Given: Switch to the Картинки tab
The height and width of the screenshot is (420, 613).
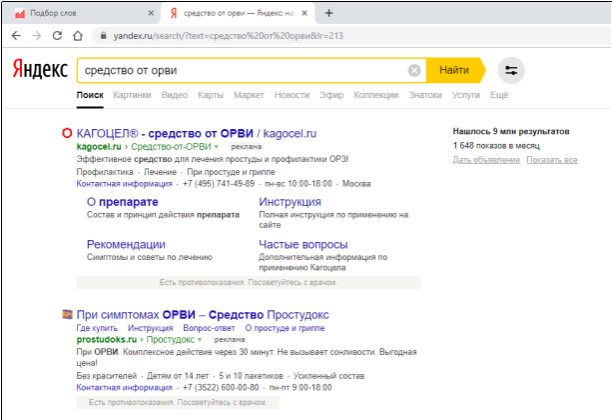Looking at the screenshot, I should click(x=132, y=95).
